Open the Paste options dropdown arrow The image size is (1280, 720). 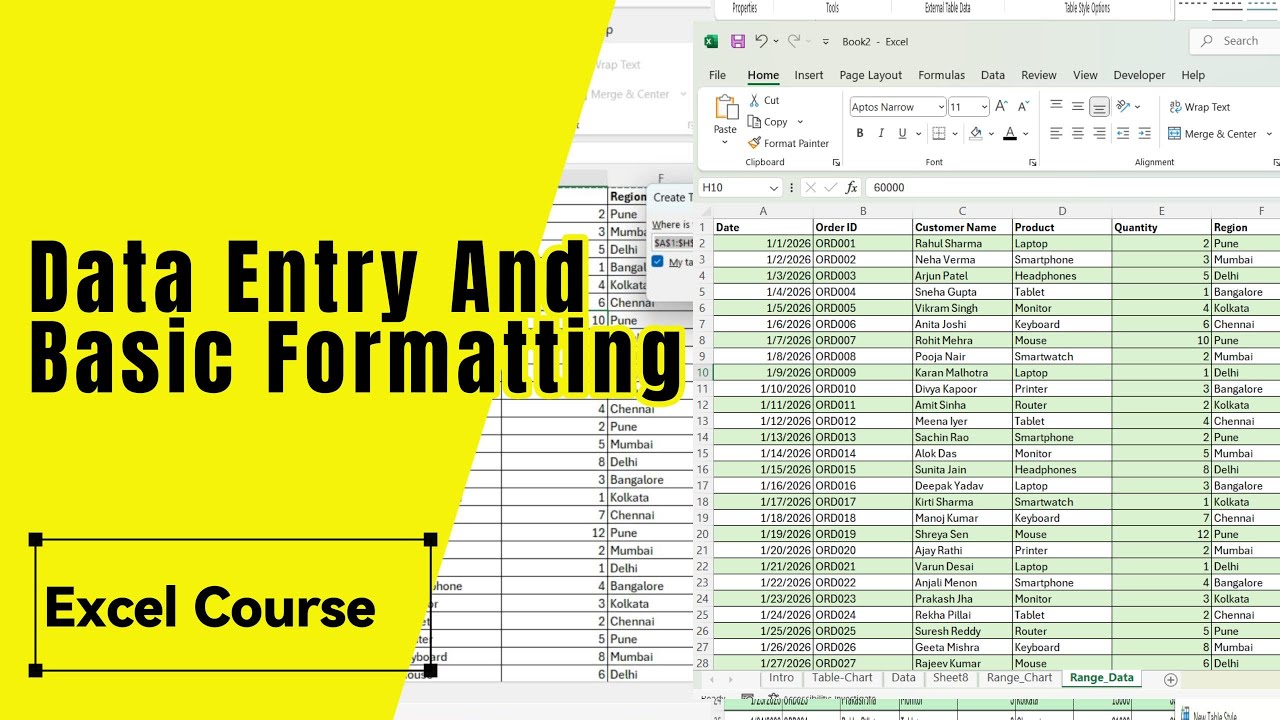(x=726, y=142)
